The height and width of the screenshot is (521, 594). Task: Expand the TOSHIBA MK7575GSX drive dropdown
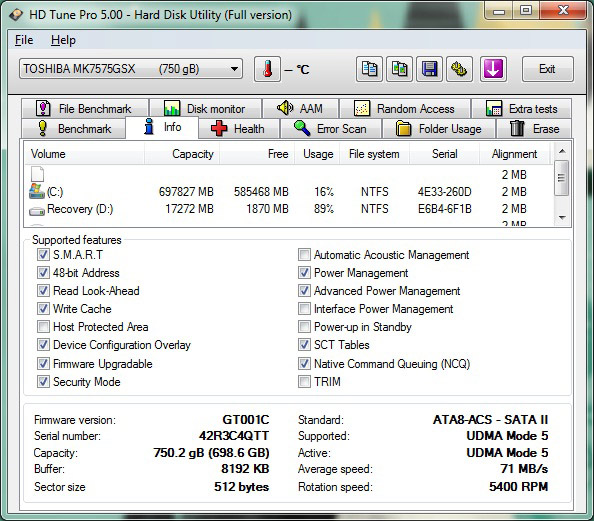pyautogui.click(x=131, y=69)
